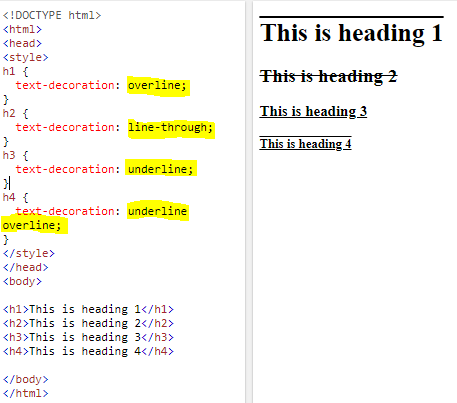The height and width of the screenshot is (403, 457).
Task: Click the struck-through heading 2 in the preview
Action: tap(328, 76)
